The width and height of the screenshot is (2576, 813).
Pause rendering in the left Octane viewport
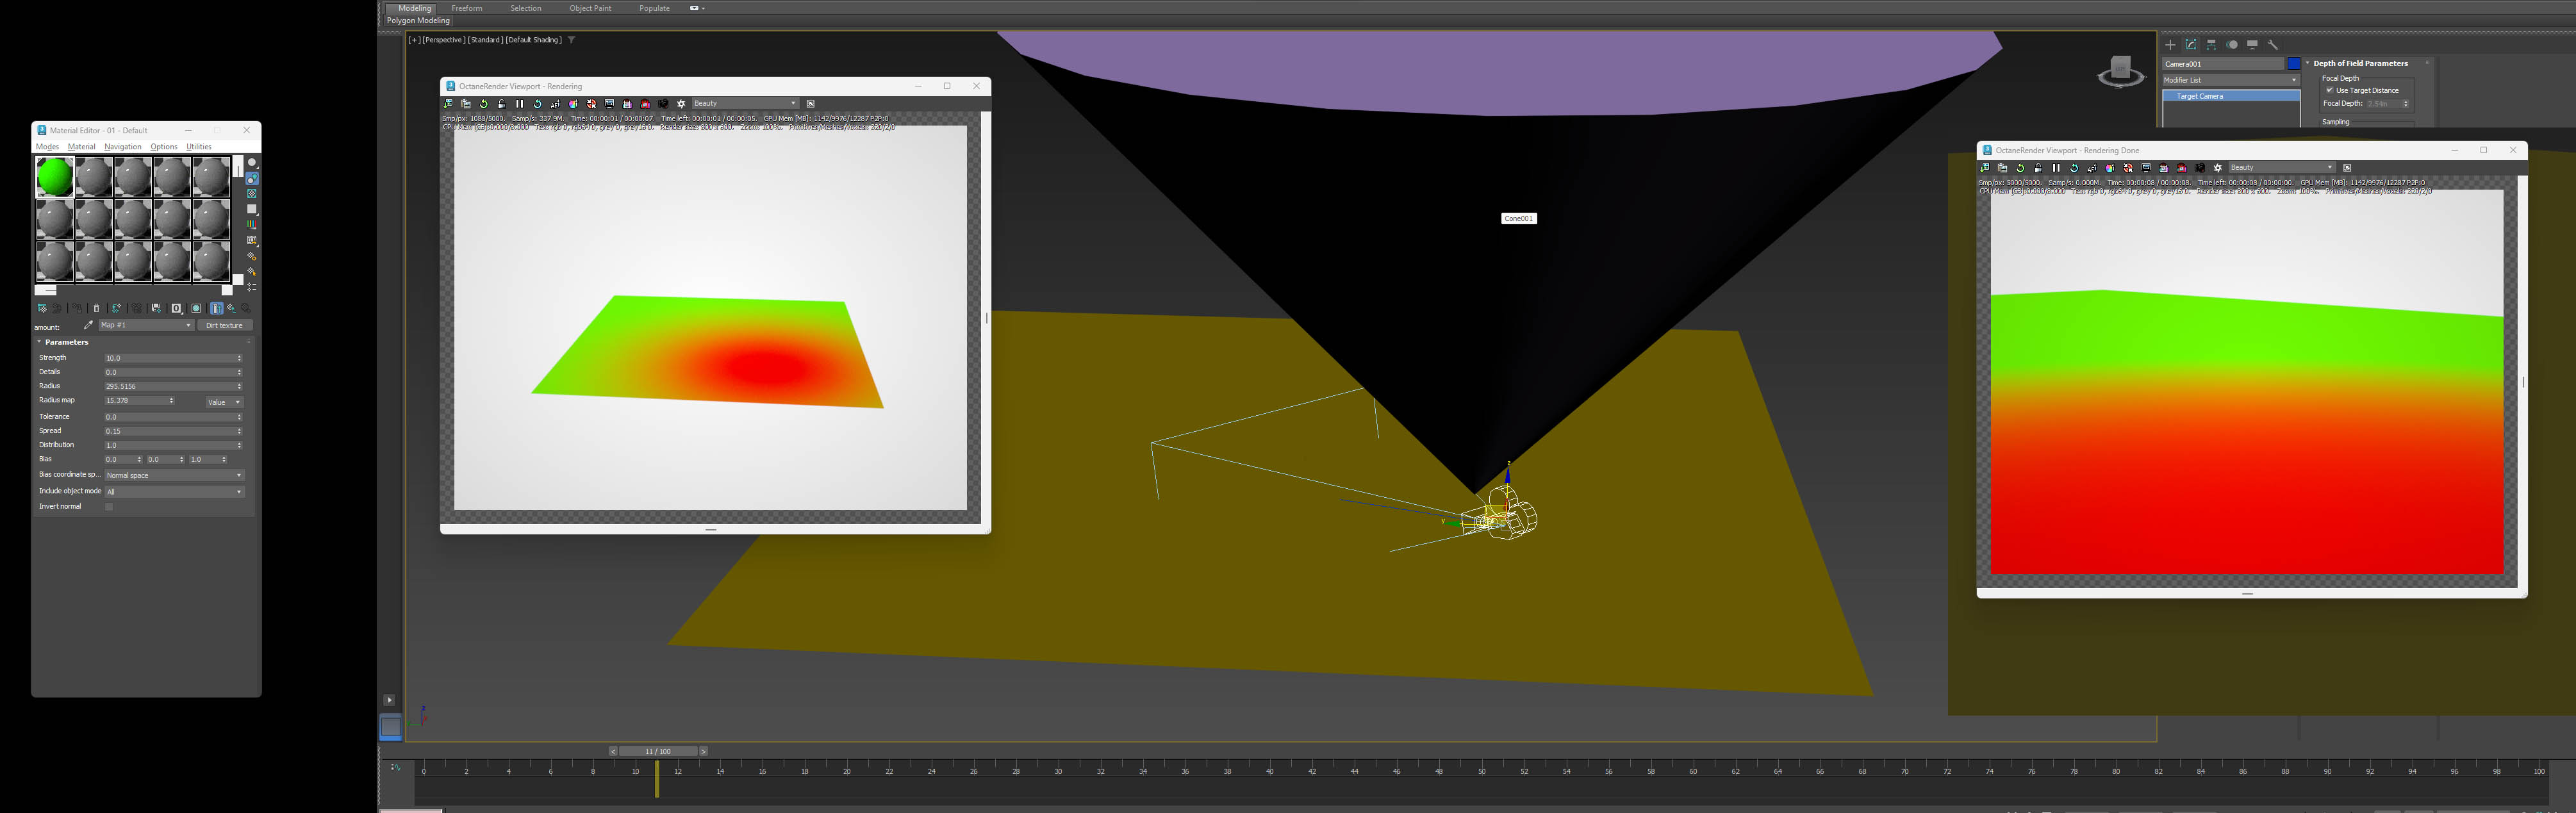[x=520, y=104]
